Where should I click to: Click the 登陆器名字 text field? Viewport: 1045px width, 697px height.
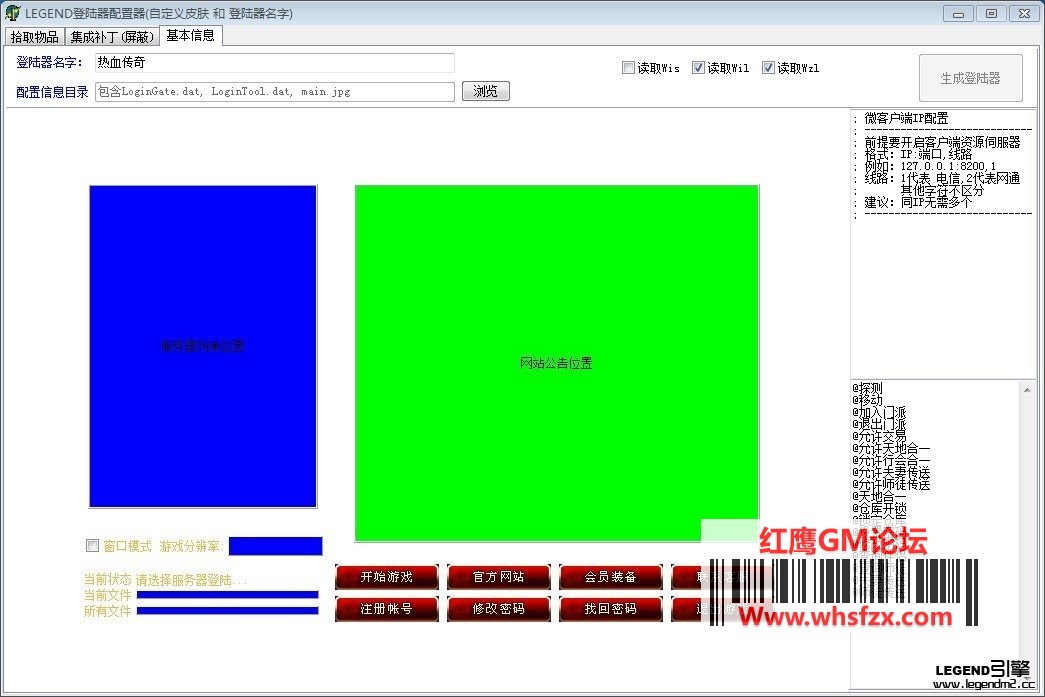274,63
